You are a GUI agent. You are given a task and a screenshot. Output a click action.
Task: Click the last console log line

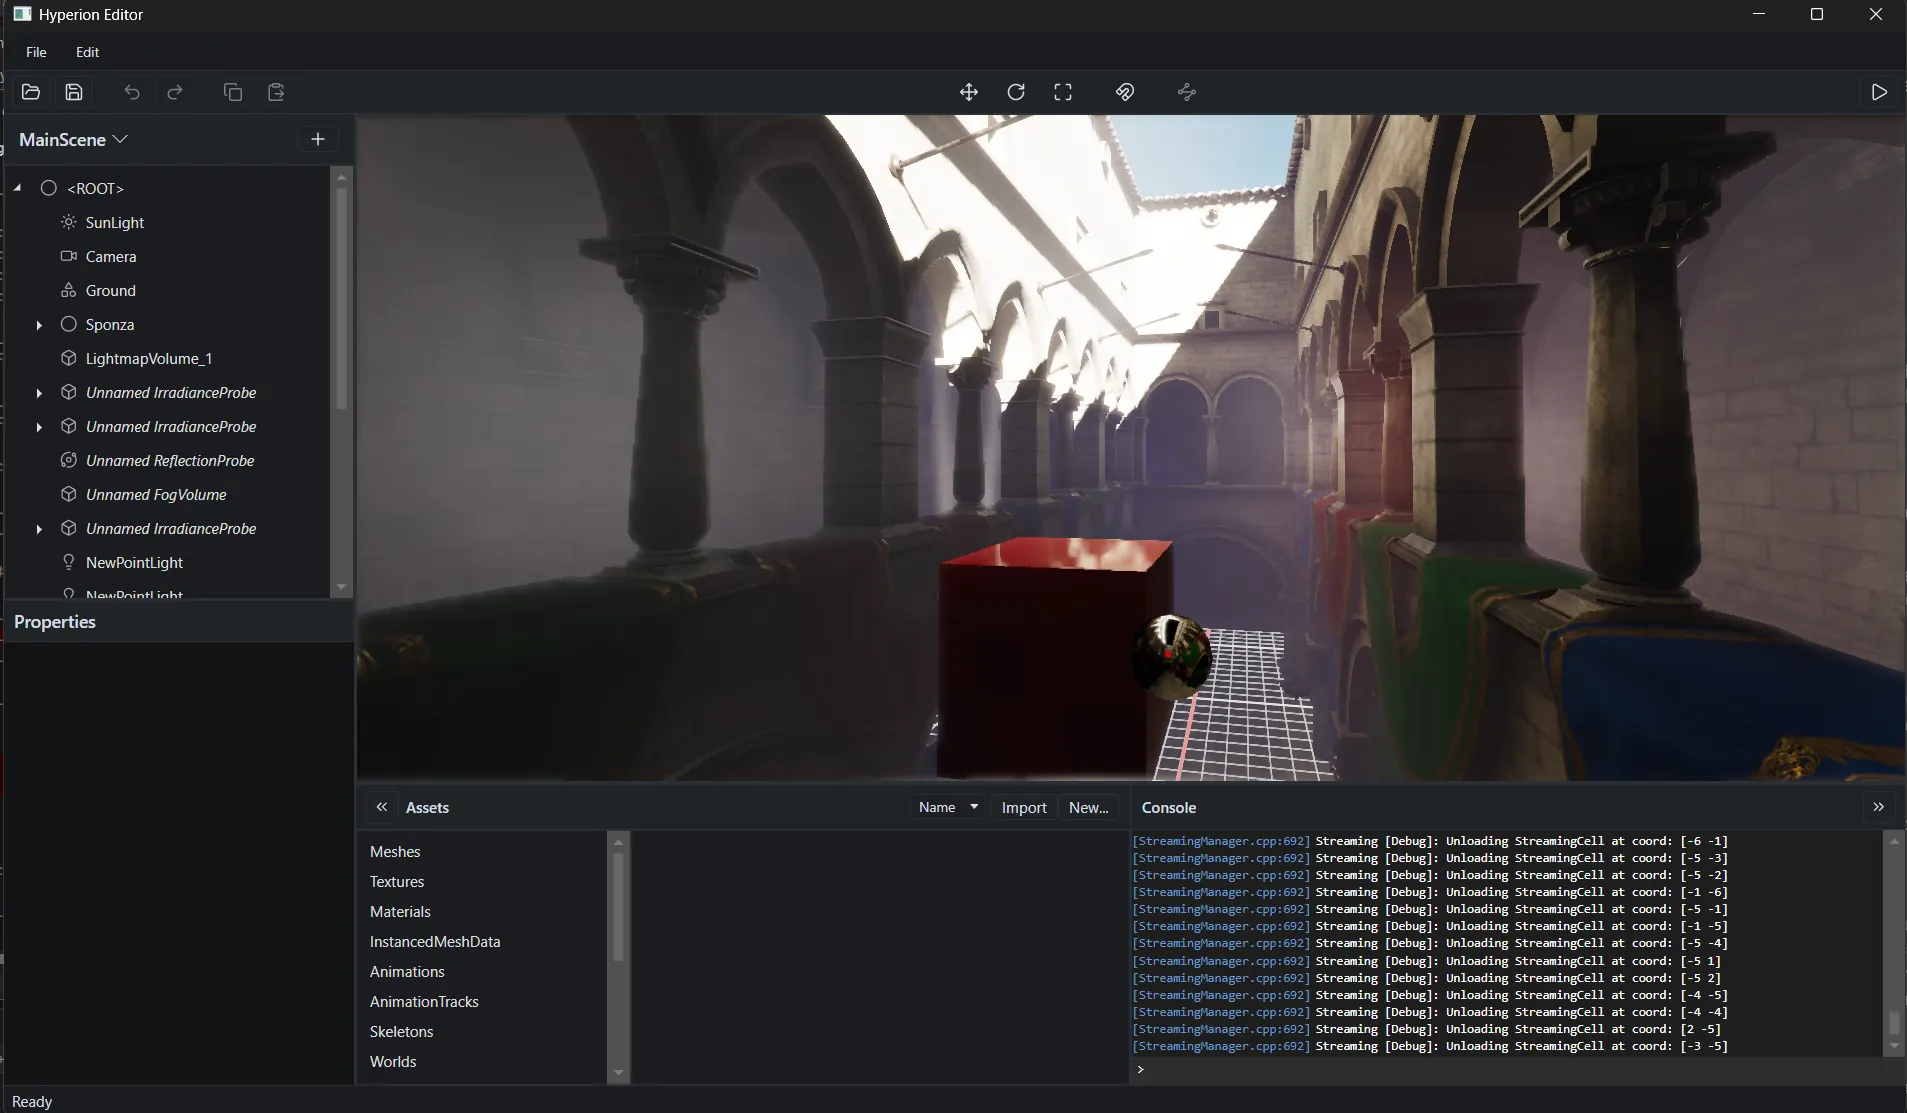click(1430, 1046)
